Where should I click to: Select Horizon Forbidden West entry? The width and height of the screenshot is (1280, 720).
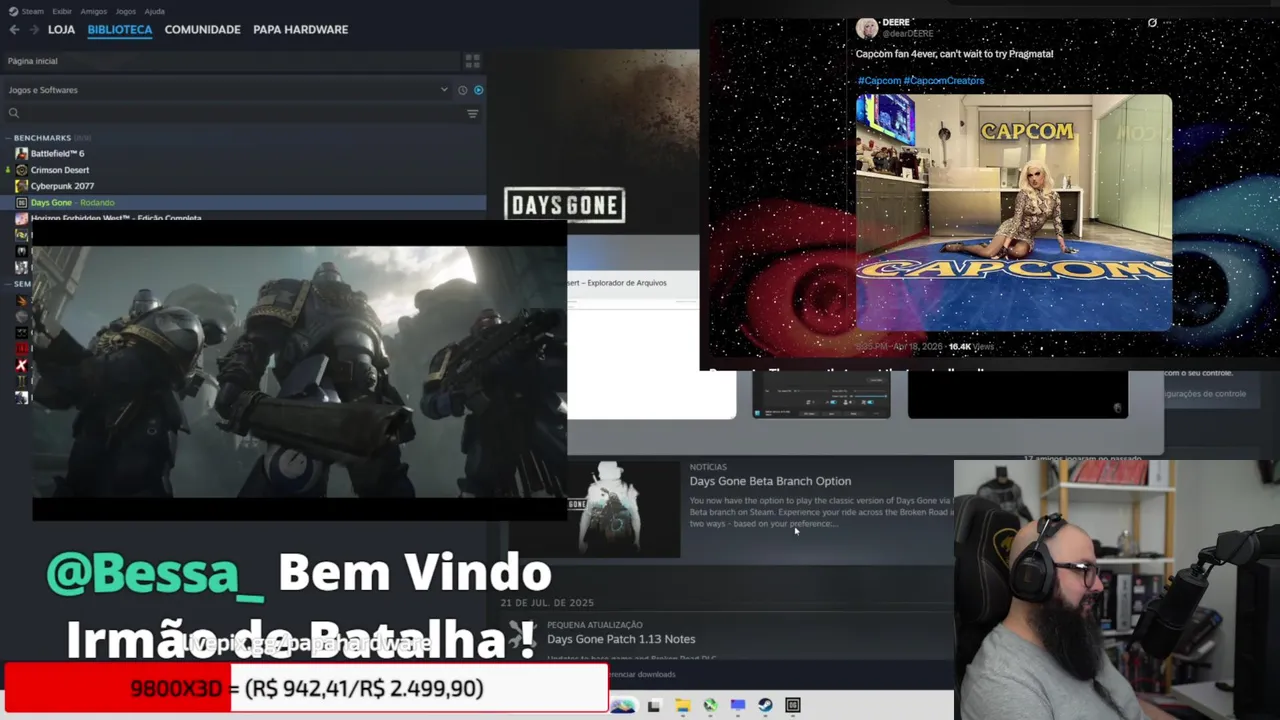[116, 218]
